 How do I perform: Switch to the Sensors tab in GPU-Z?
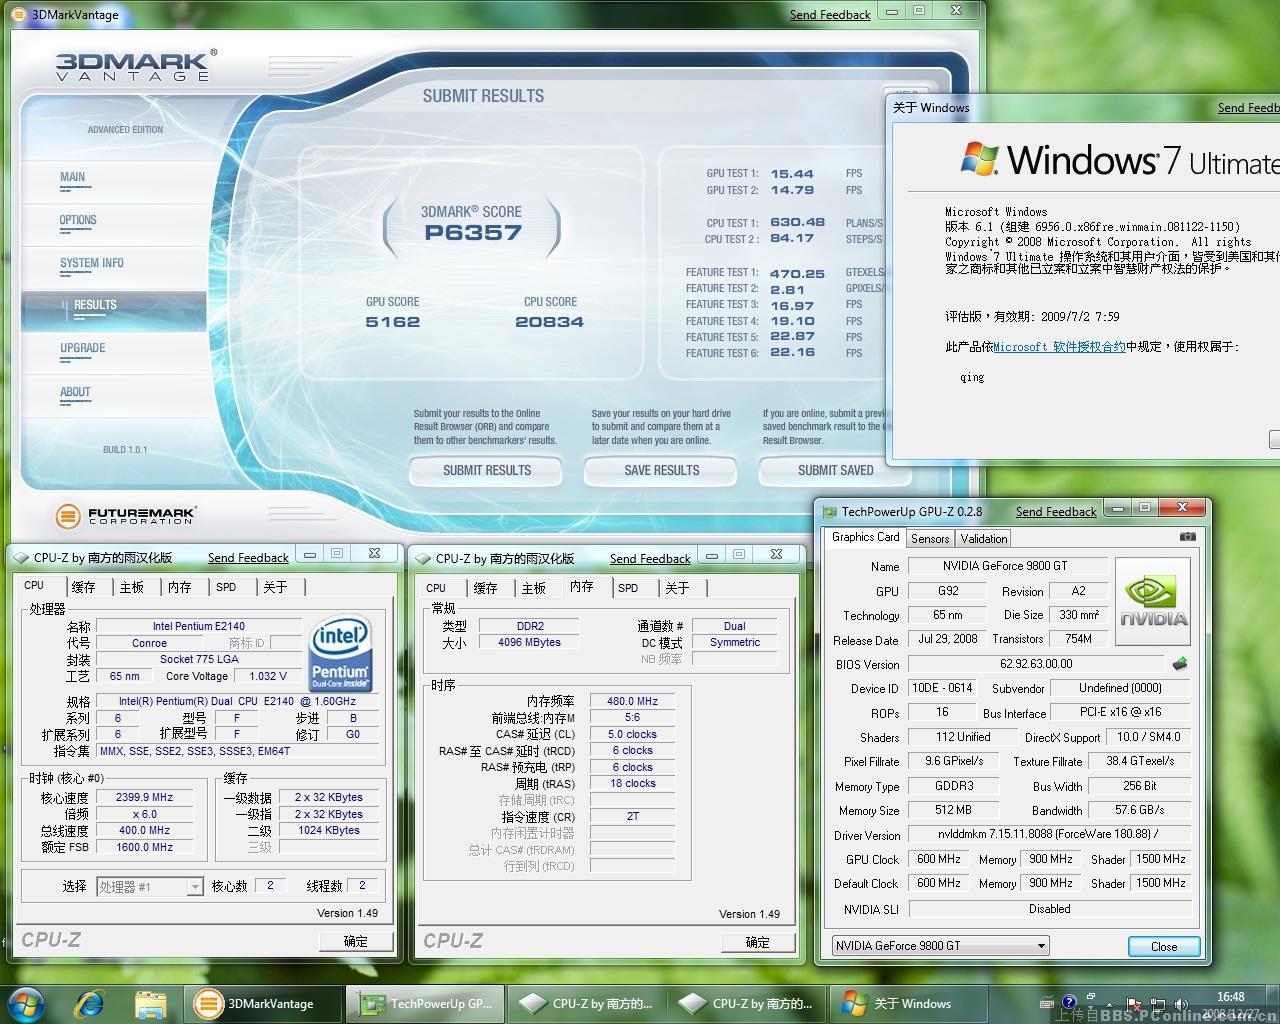click(930, 538)
